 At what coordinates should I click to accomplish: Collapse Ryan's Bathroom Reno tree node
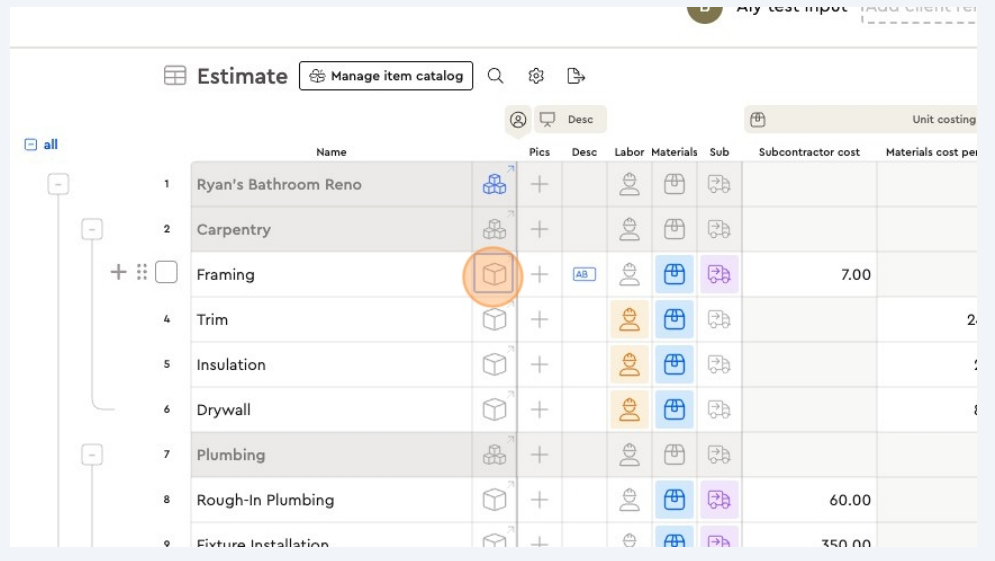pyautogui.click(x=59, y=185)
